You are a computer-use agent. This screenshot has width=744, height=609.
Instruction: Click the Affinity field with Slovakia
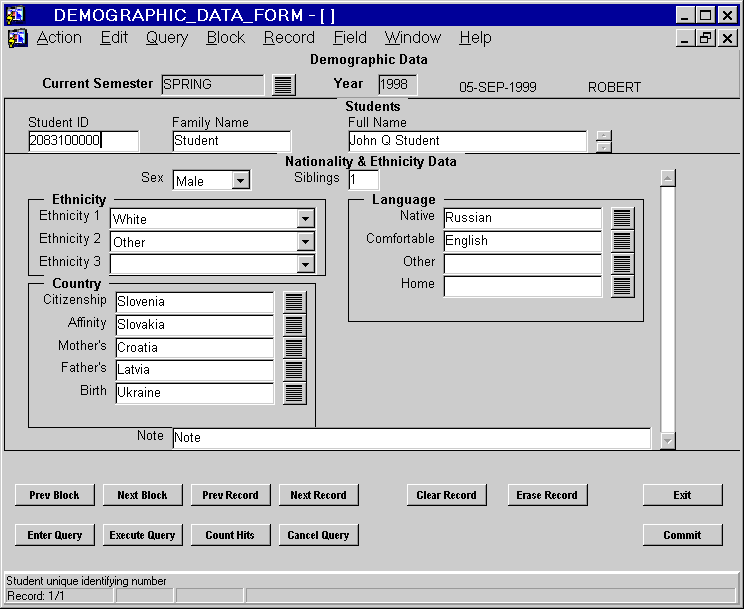pos(195,325)
